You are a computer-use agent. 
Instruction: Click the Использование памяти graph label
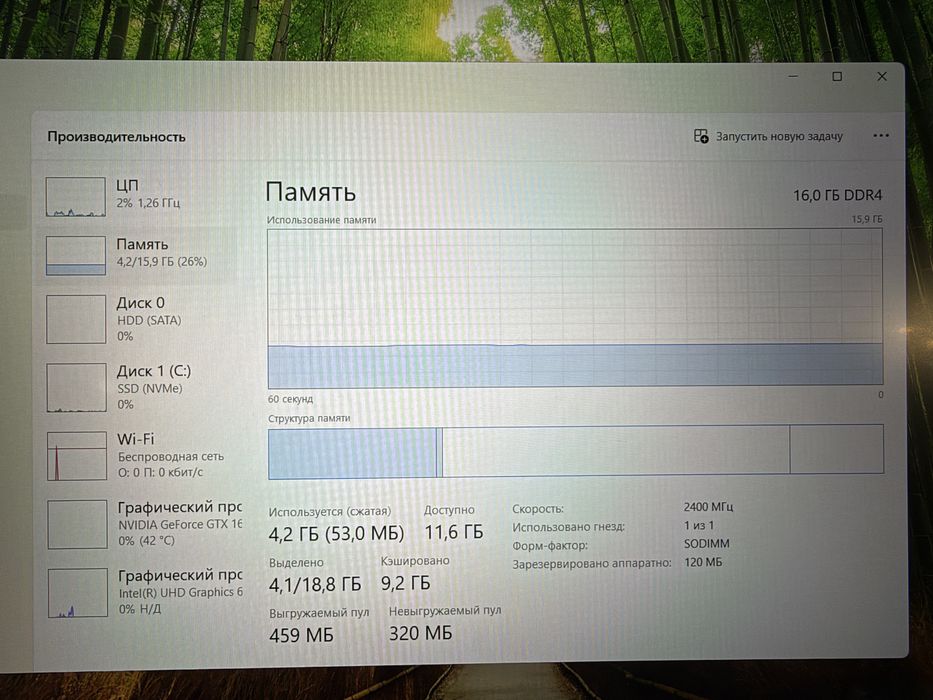(321, 220)
